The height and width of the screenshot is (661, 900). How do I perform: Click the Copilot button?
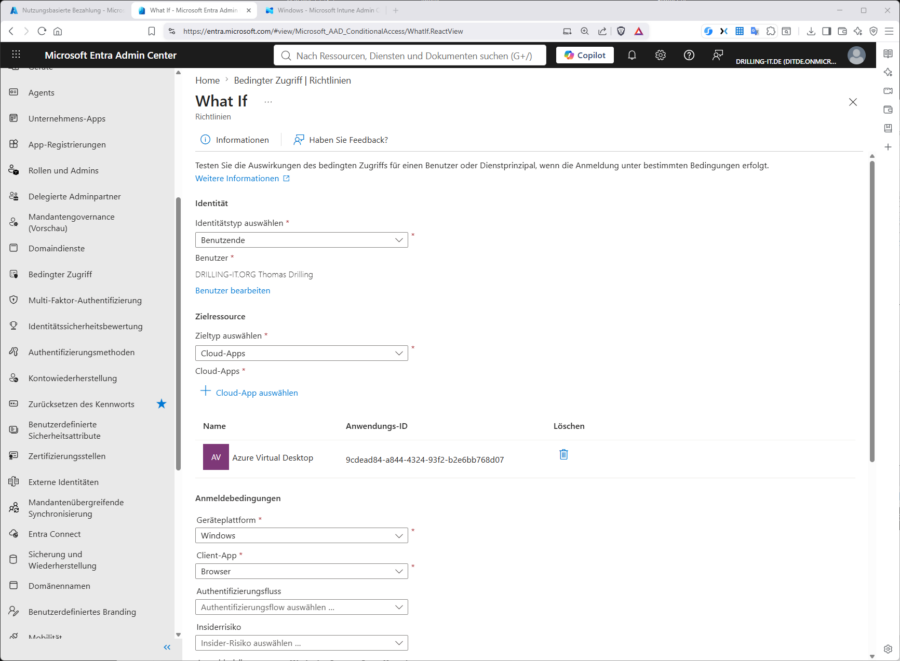pos(585,55)
